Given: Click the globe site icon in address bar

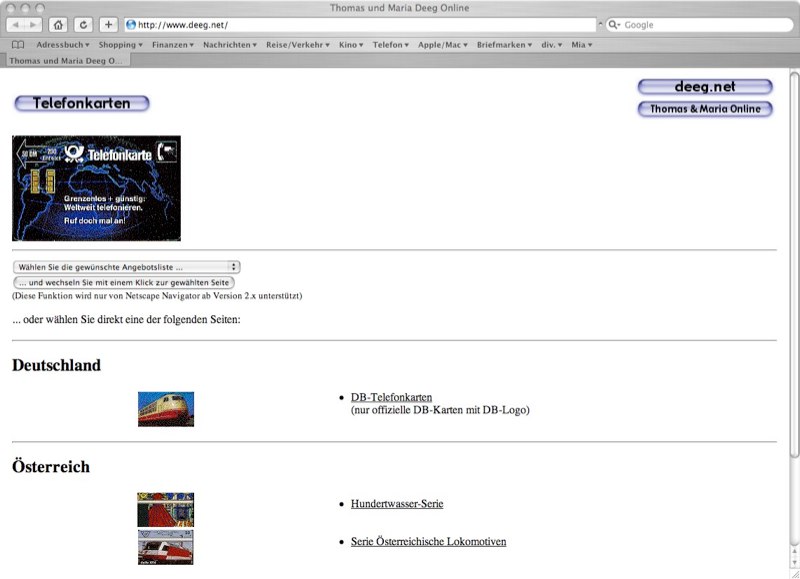Looking at the screenshot, I should click(x=131, y=24).
